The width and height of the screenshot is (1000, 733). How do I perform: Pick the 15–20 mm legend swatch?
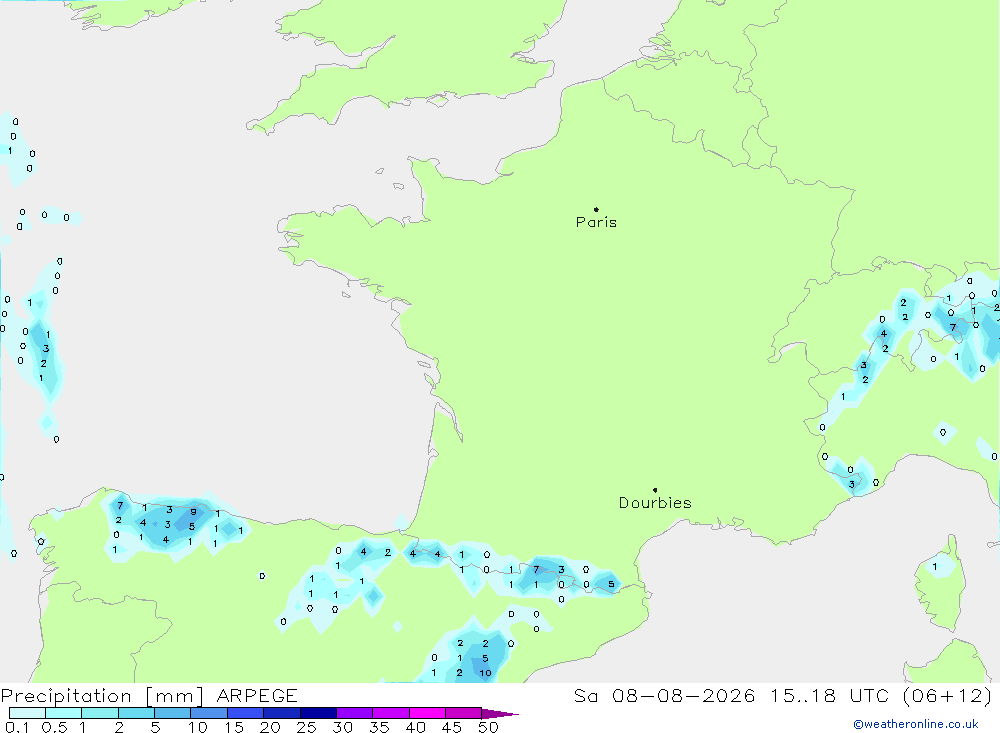245,713
